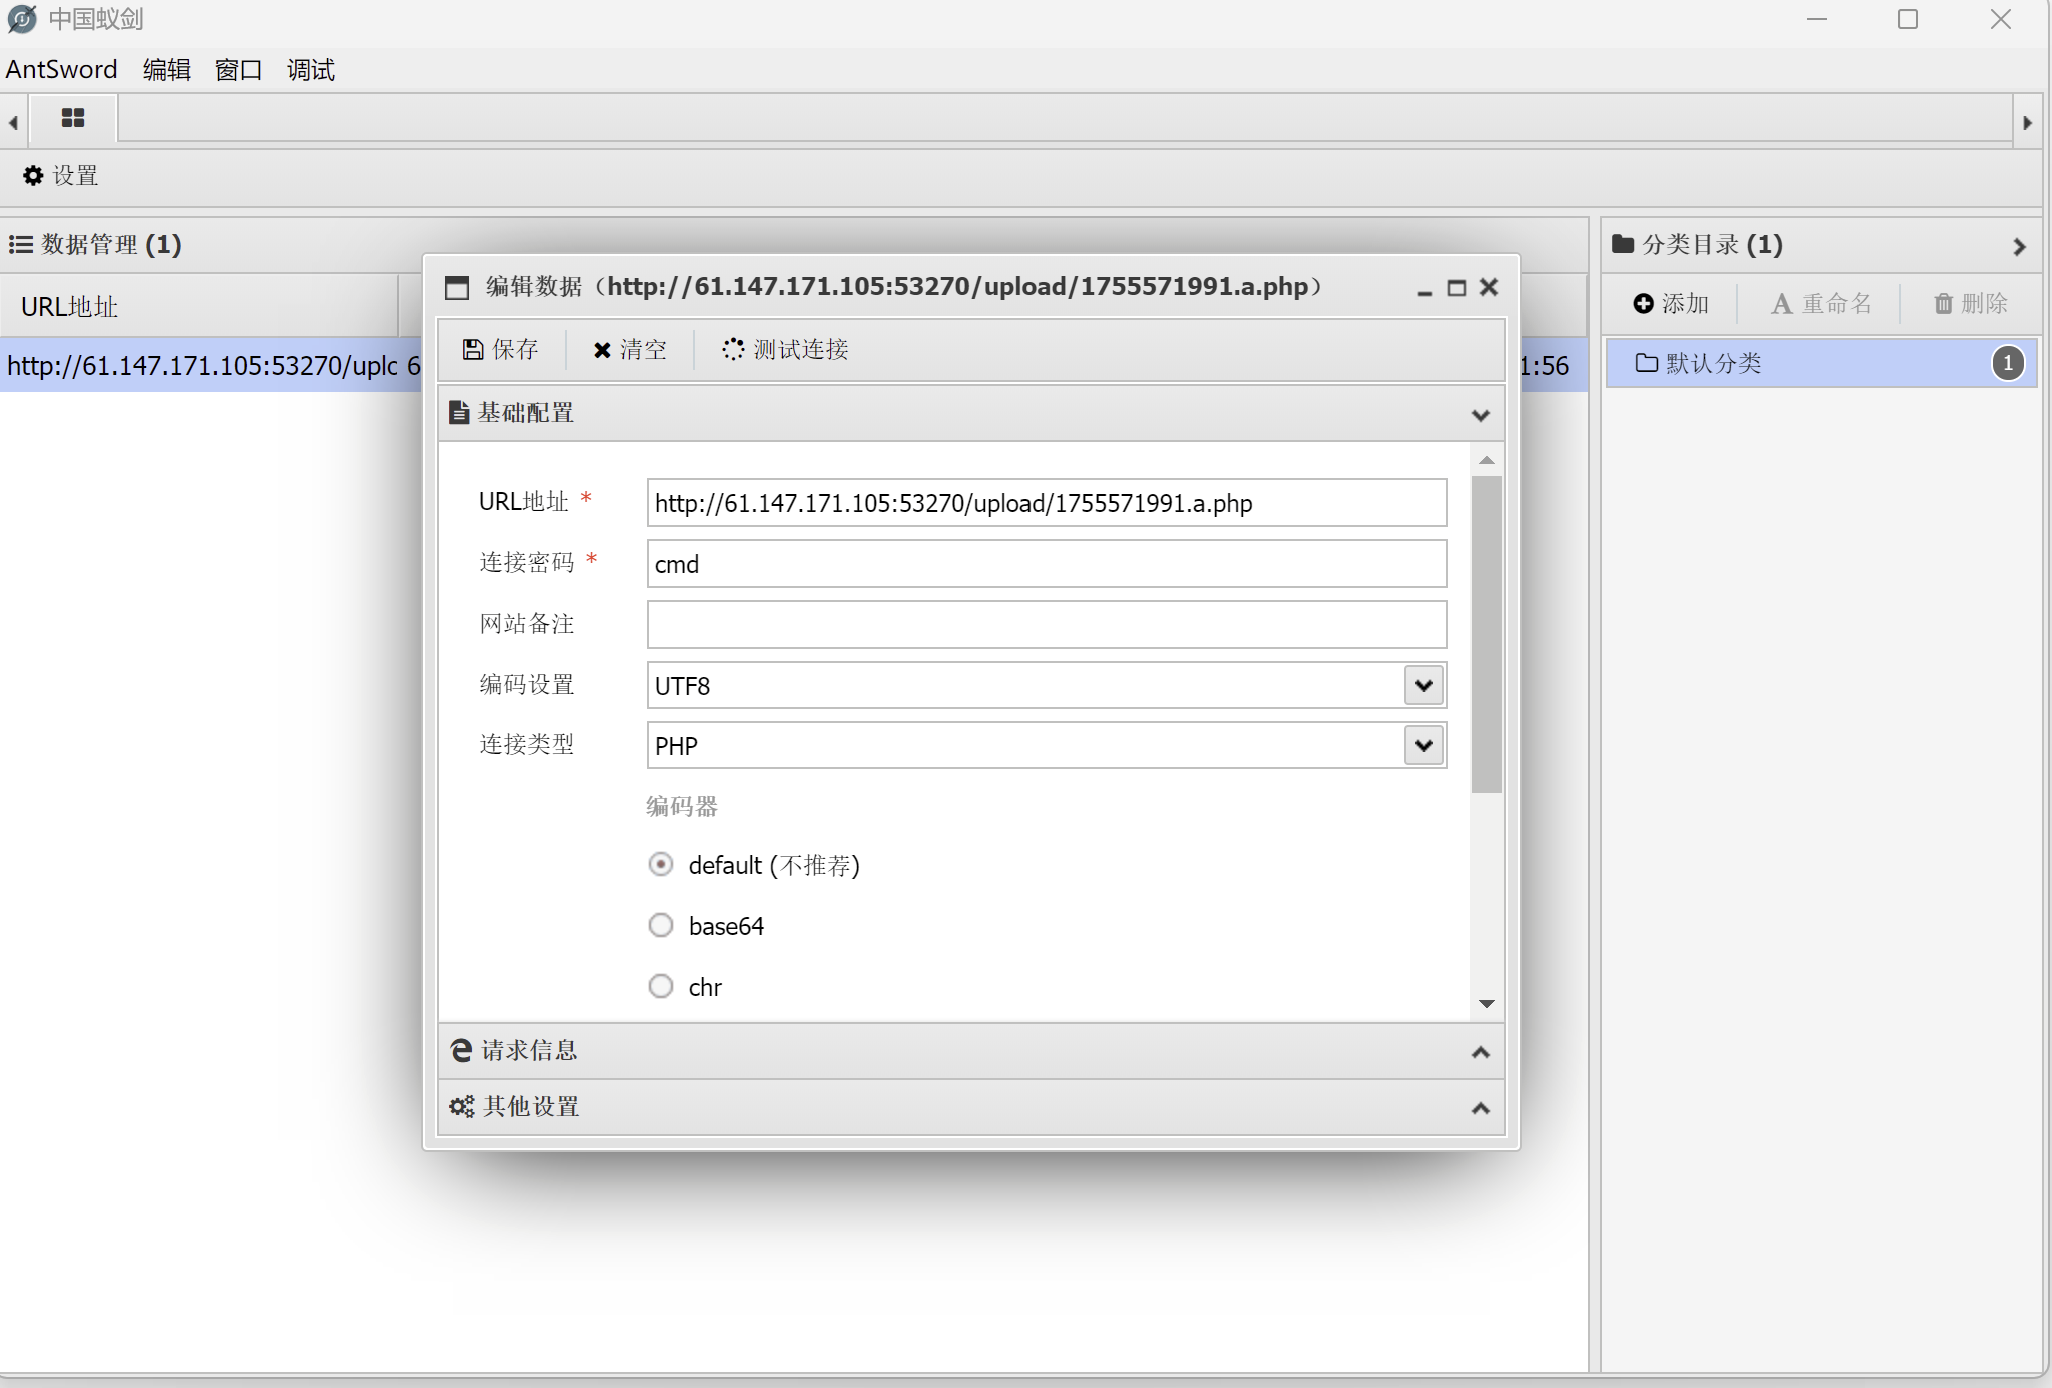Image resolution: width=2052 pixels, height=1388 pixels.
Task: Click the Clear (清空) X icon
Action: click(x=602, y=350)
